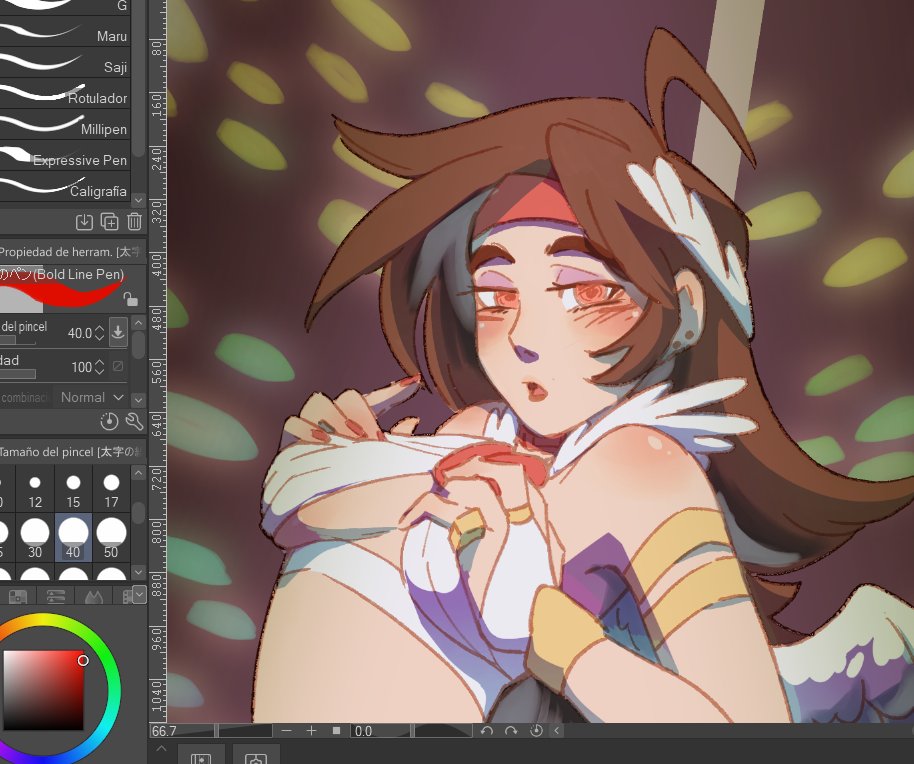Pick brush size 12 preset
This screenshot has height=764, width=914.
point(35,490)
